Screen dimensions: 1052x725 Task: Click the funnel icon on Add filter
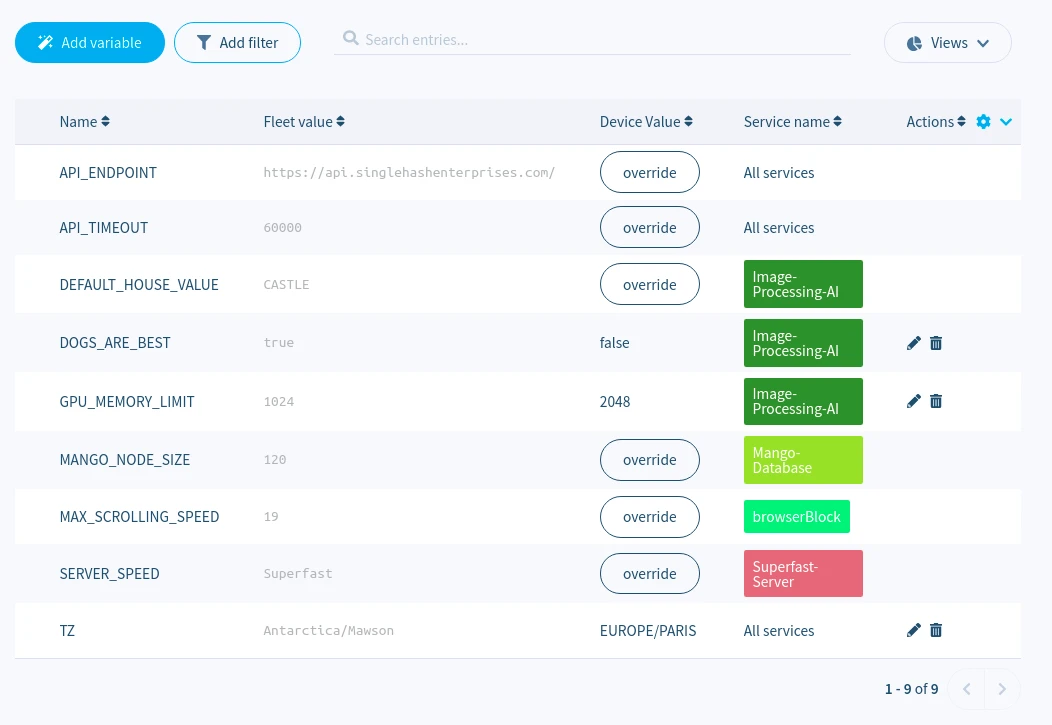[x=204, y=42]
